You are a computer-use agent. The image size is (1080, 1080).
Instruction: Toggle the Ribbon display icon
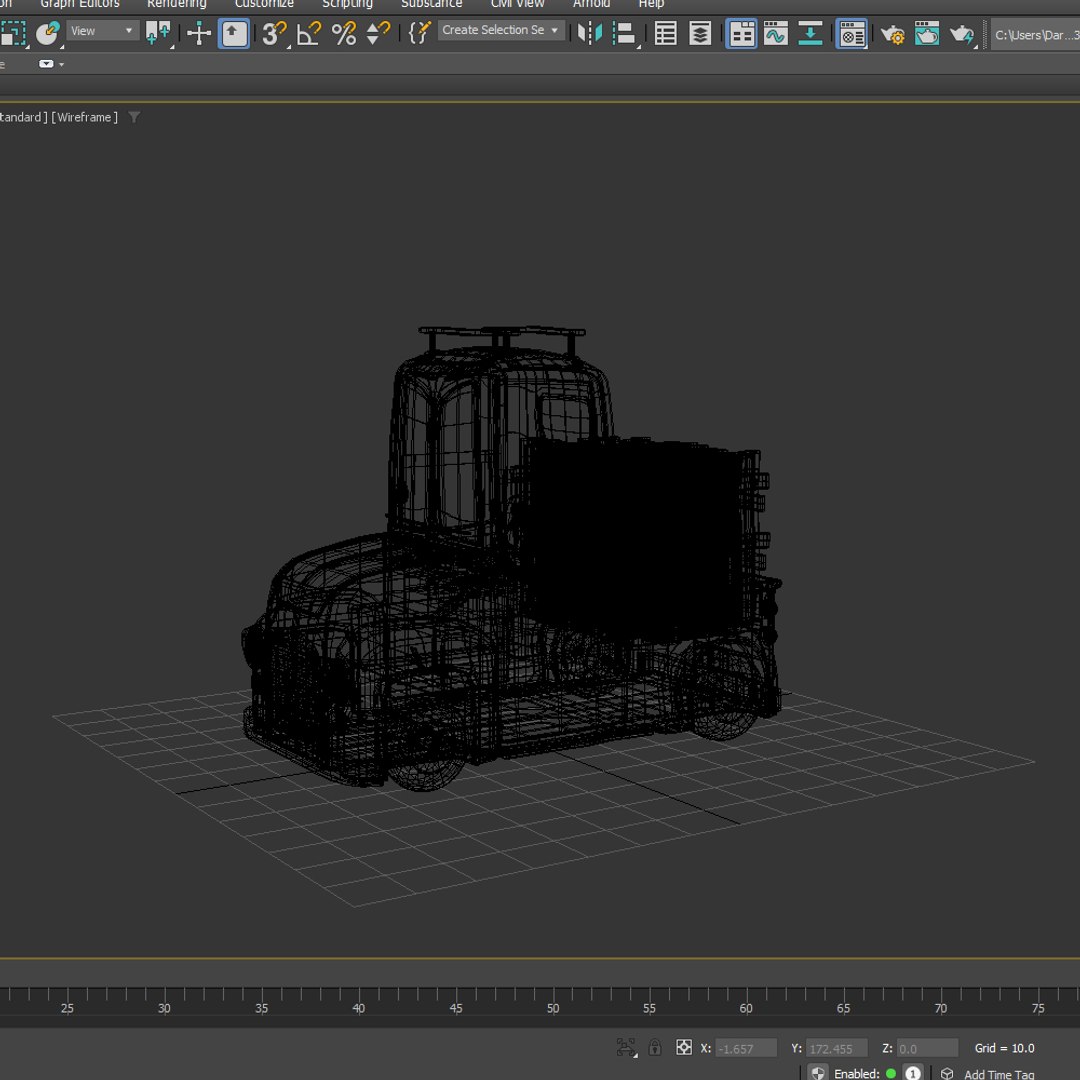click(741, 34)
